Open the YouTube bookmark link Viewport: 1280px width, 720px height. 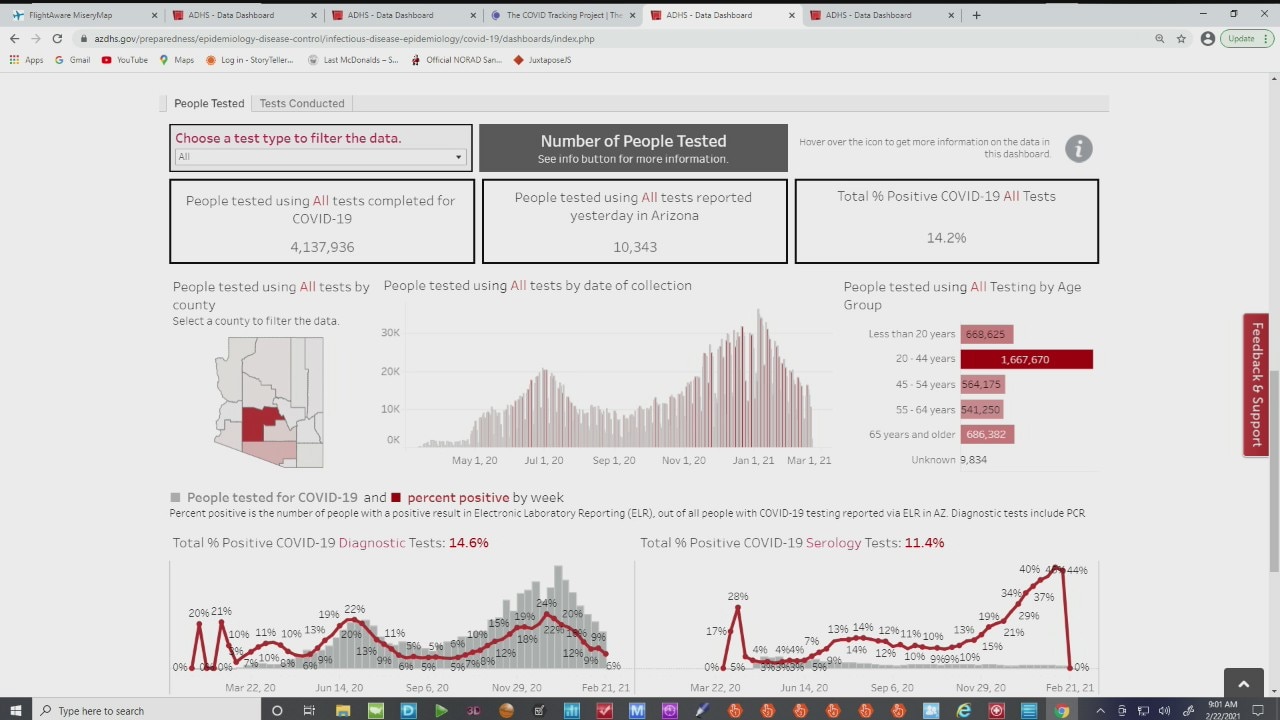point(125,60)
